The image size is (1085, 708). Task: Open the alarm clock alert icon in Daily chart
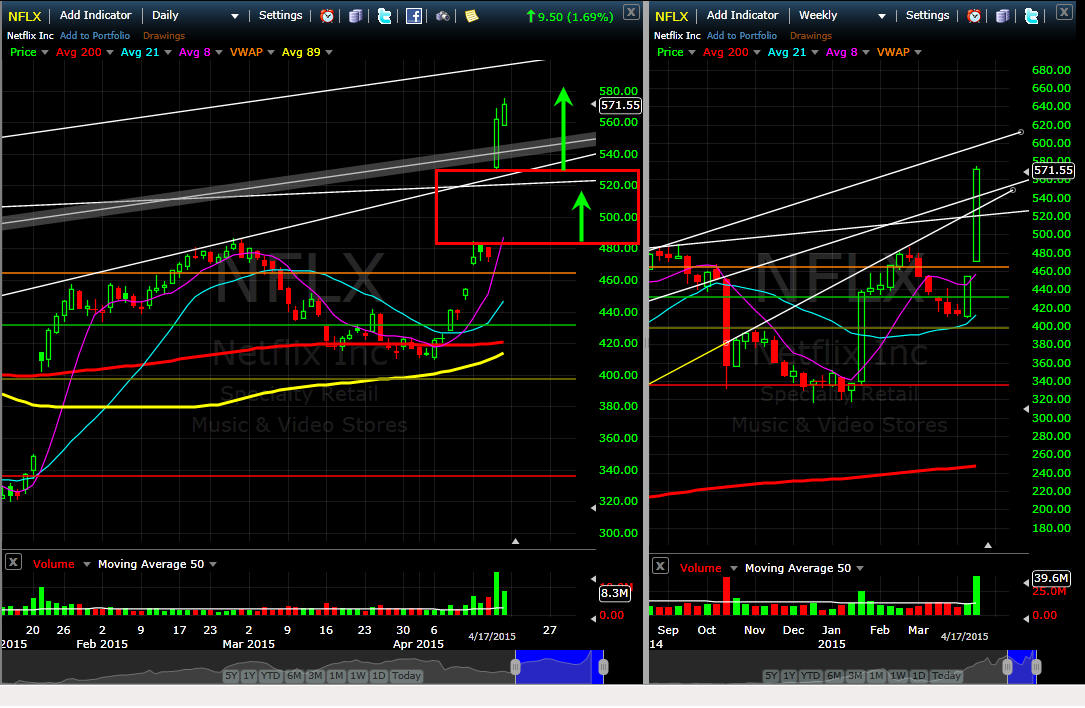click(327, 16)
